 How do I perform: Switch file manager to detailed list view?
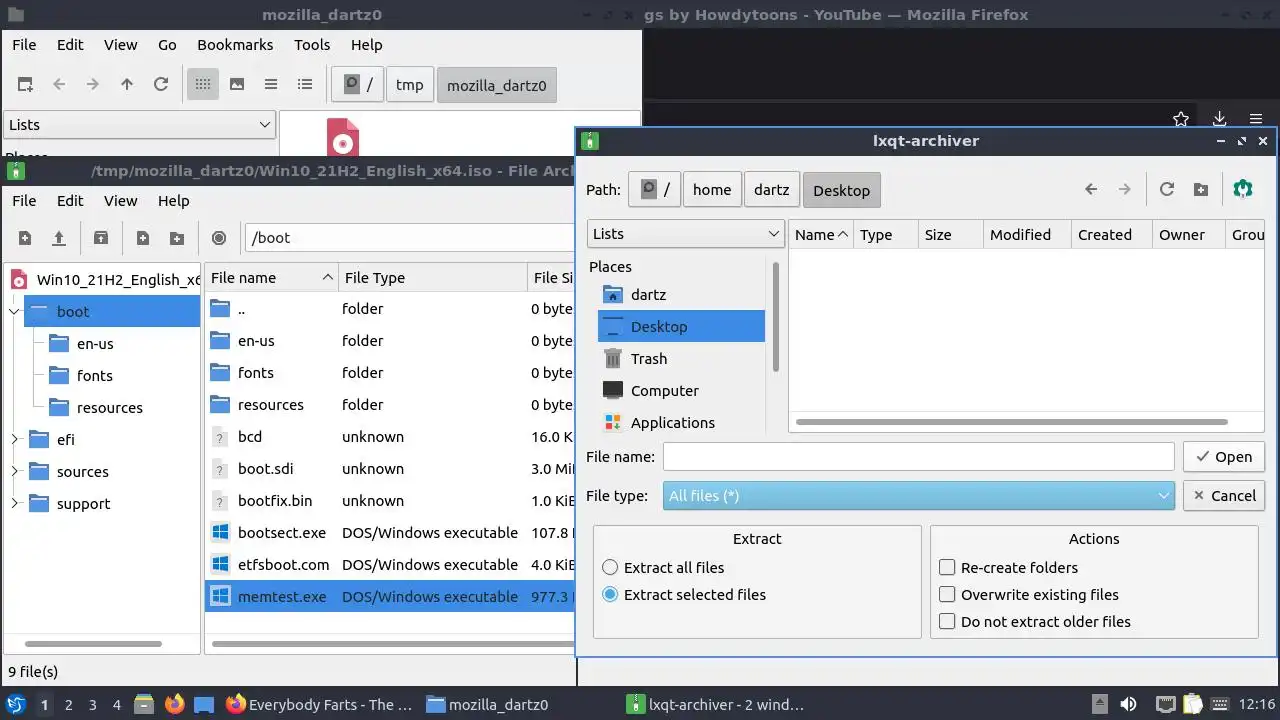click(x=305, y=85)
